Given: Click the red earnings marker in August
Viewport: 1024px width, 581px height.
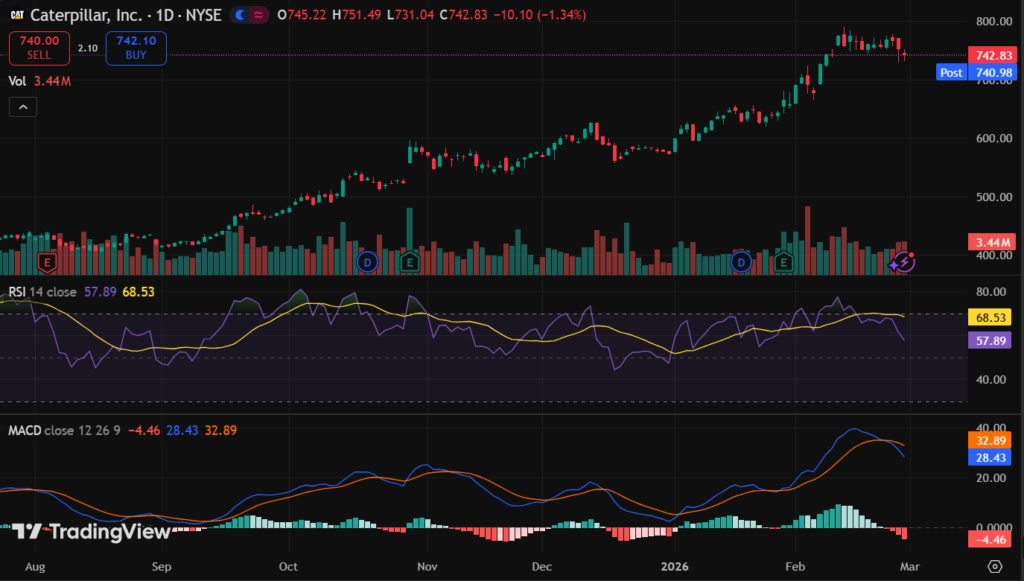Looking at the screenshot, I should pyautogui.click(x=45, y=262).
